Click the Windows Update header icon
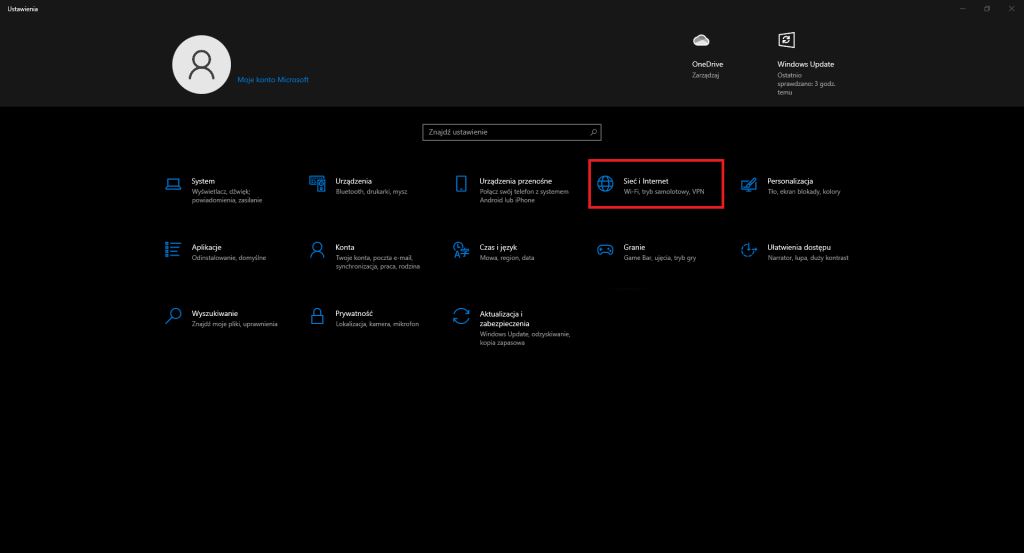This screenshot has height=553, width=1024. [x=787, y=40]
